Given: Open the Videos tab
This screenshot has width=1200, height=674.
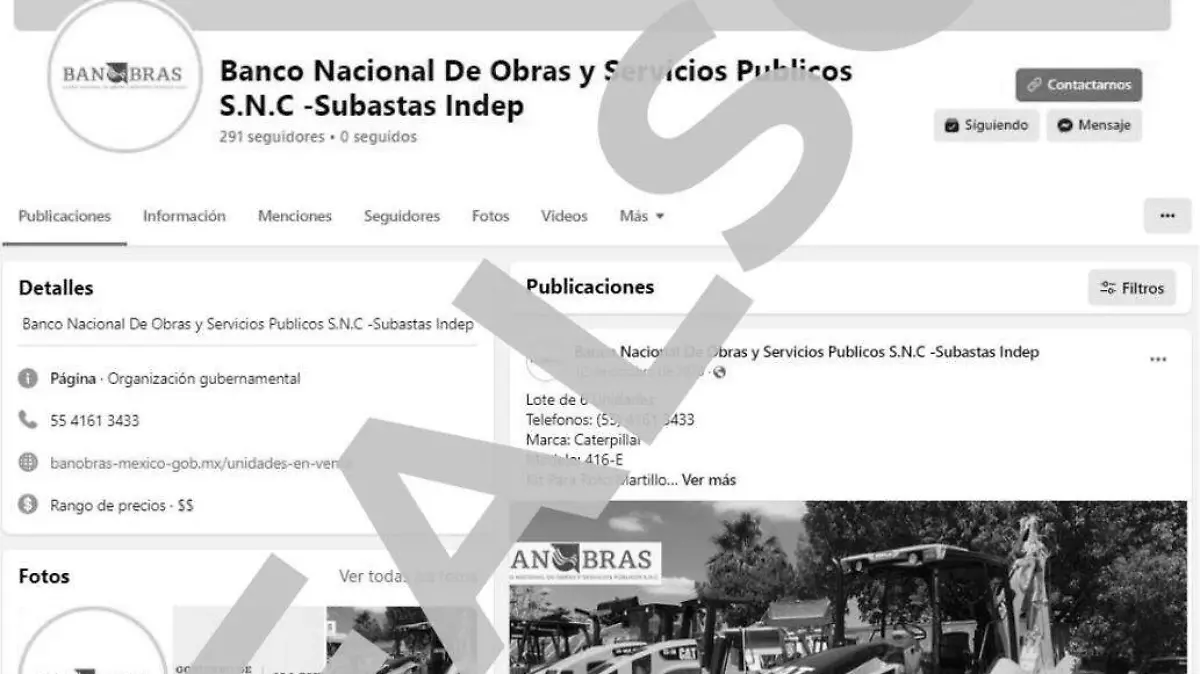Looking at the screenshot, I should point(565,216).
